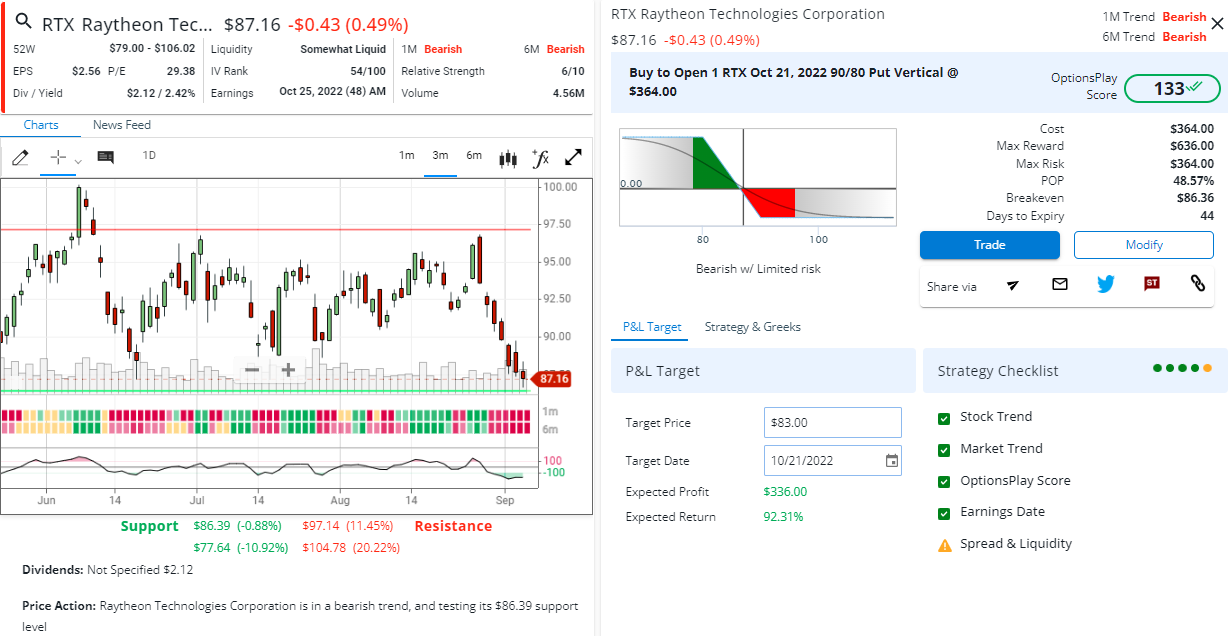Click the Volume 4.56M value
This screenshot has height=636, width=1229.
point(569,93)
